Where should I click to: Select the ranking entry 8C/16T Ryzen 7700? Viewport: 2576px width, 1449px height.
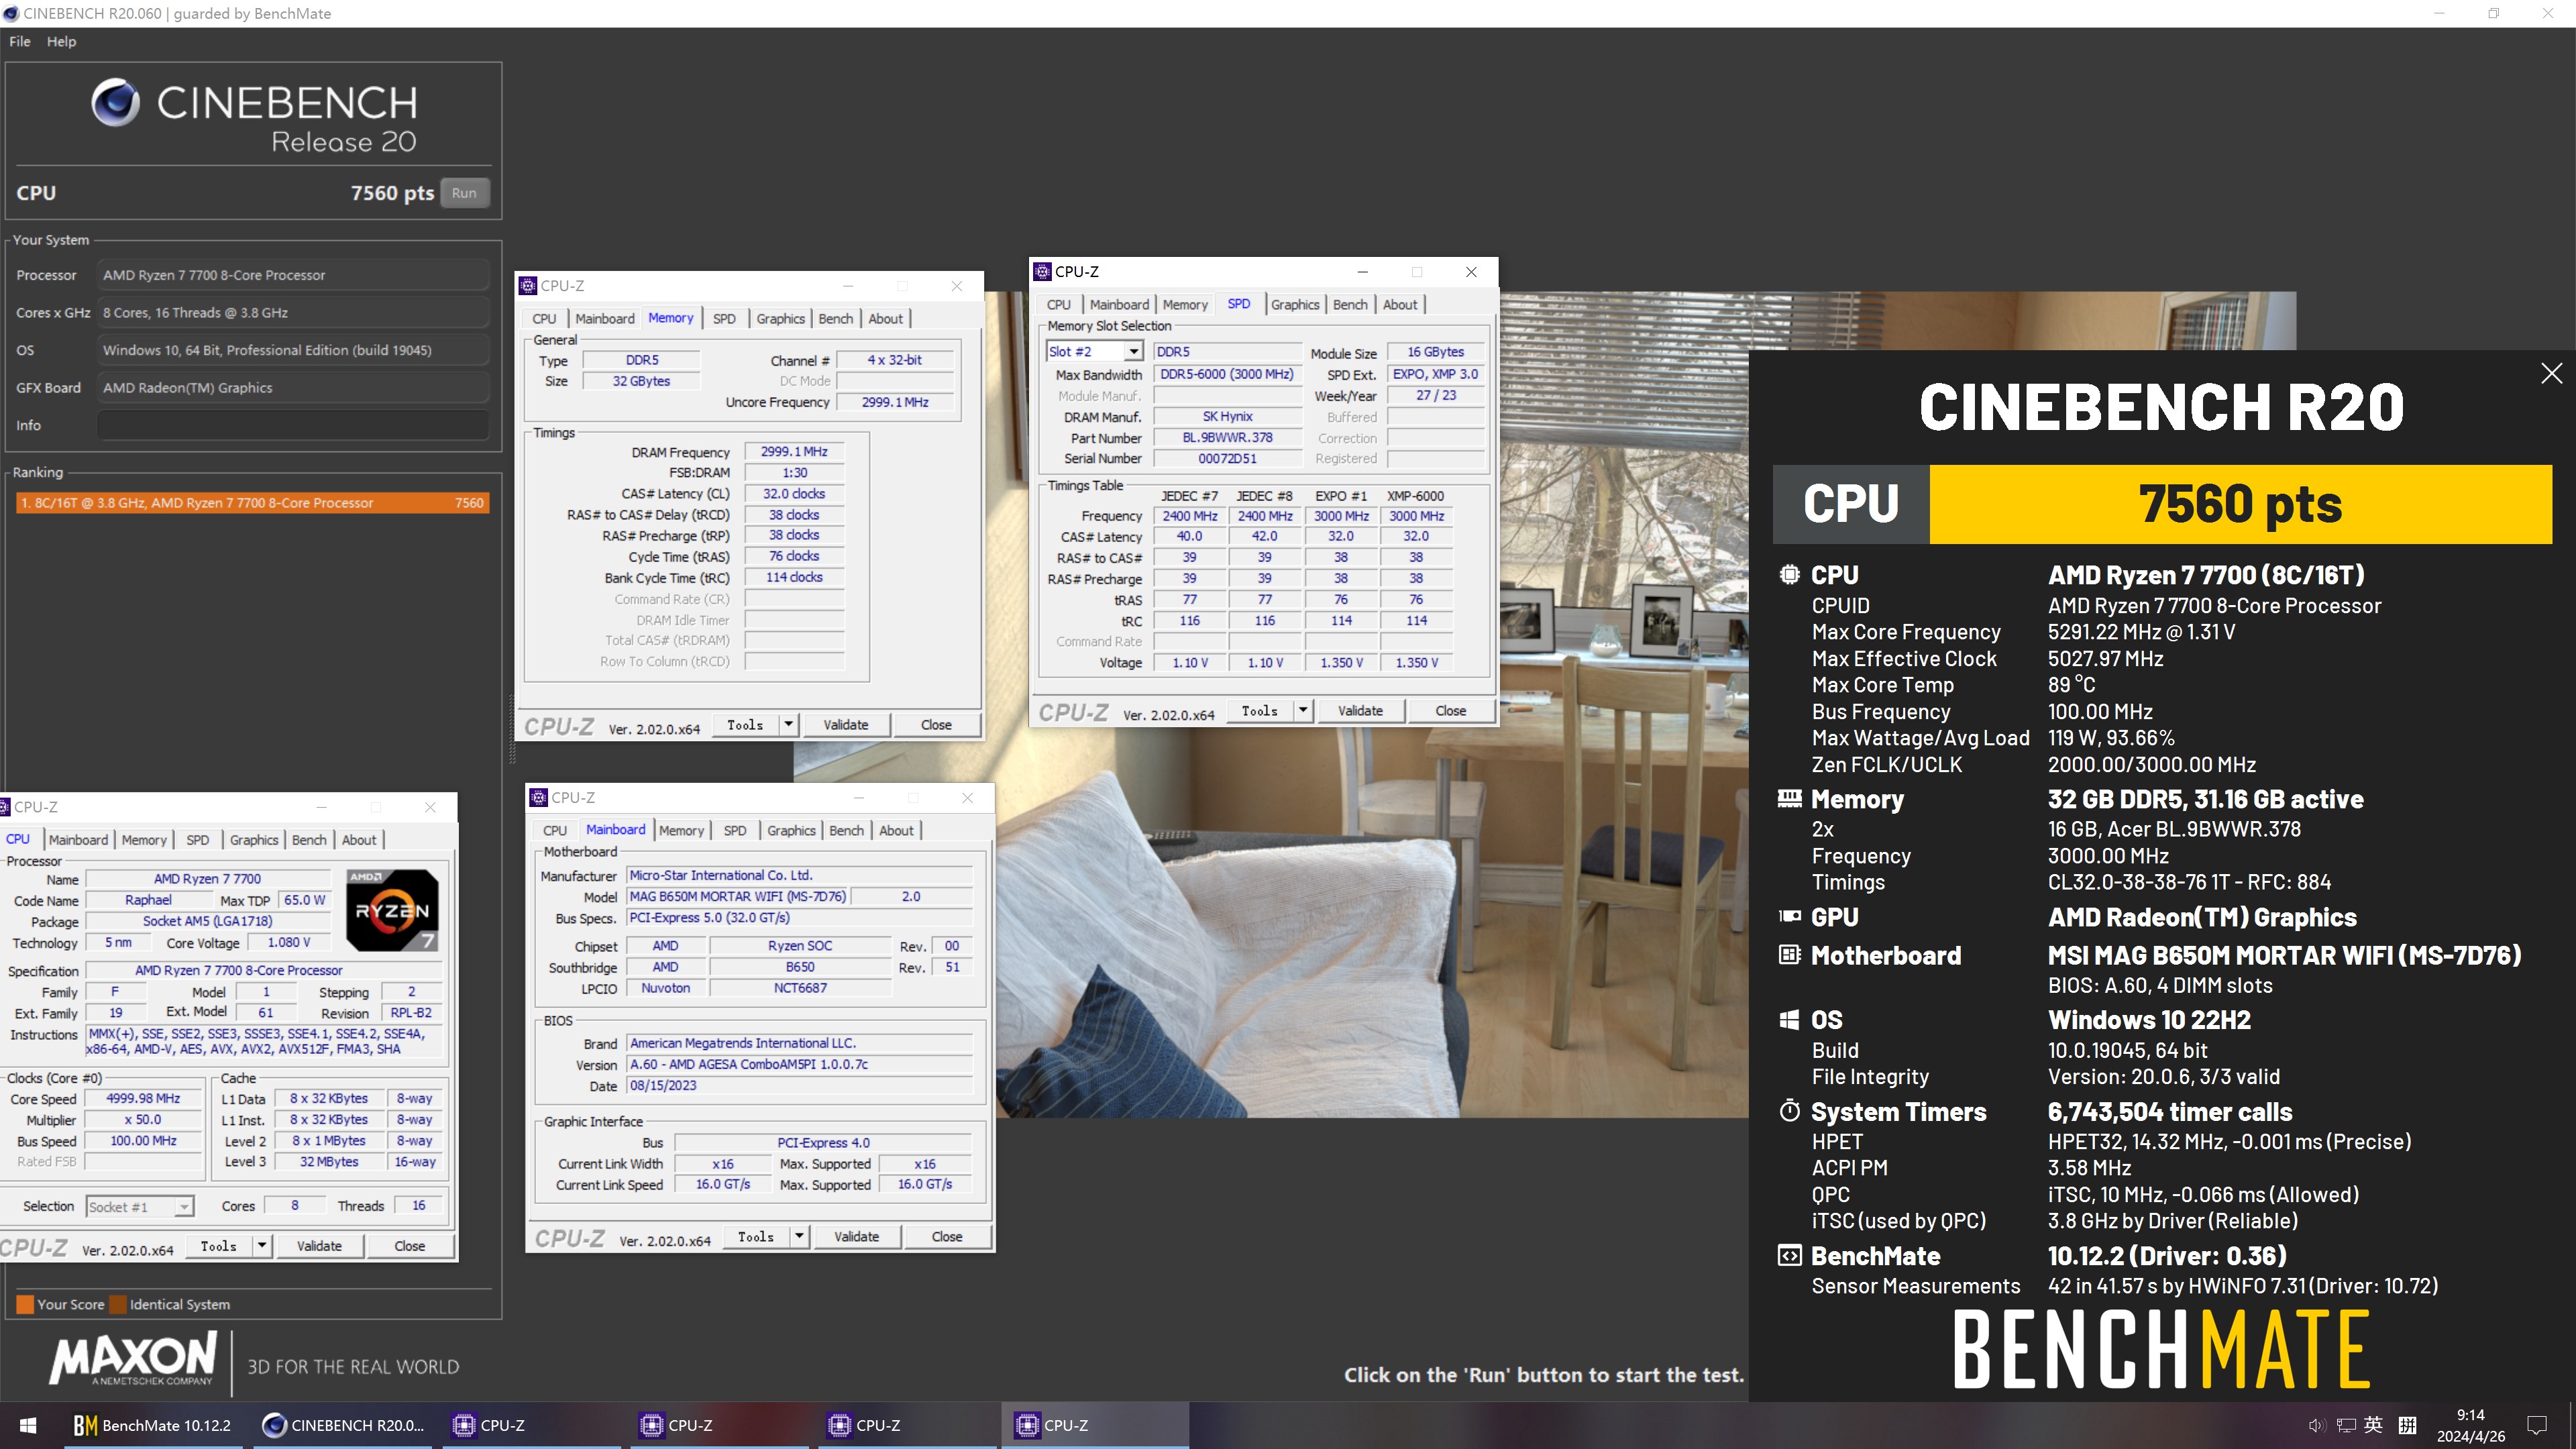(252, 503)
